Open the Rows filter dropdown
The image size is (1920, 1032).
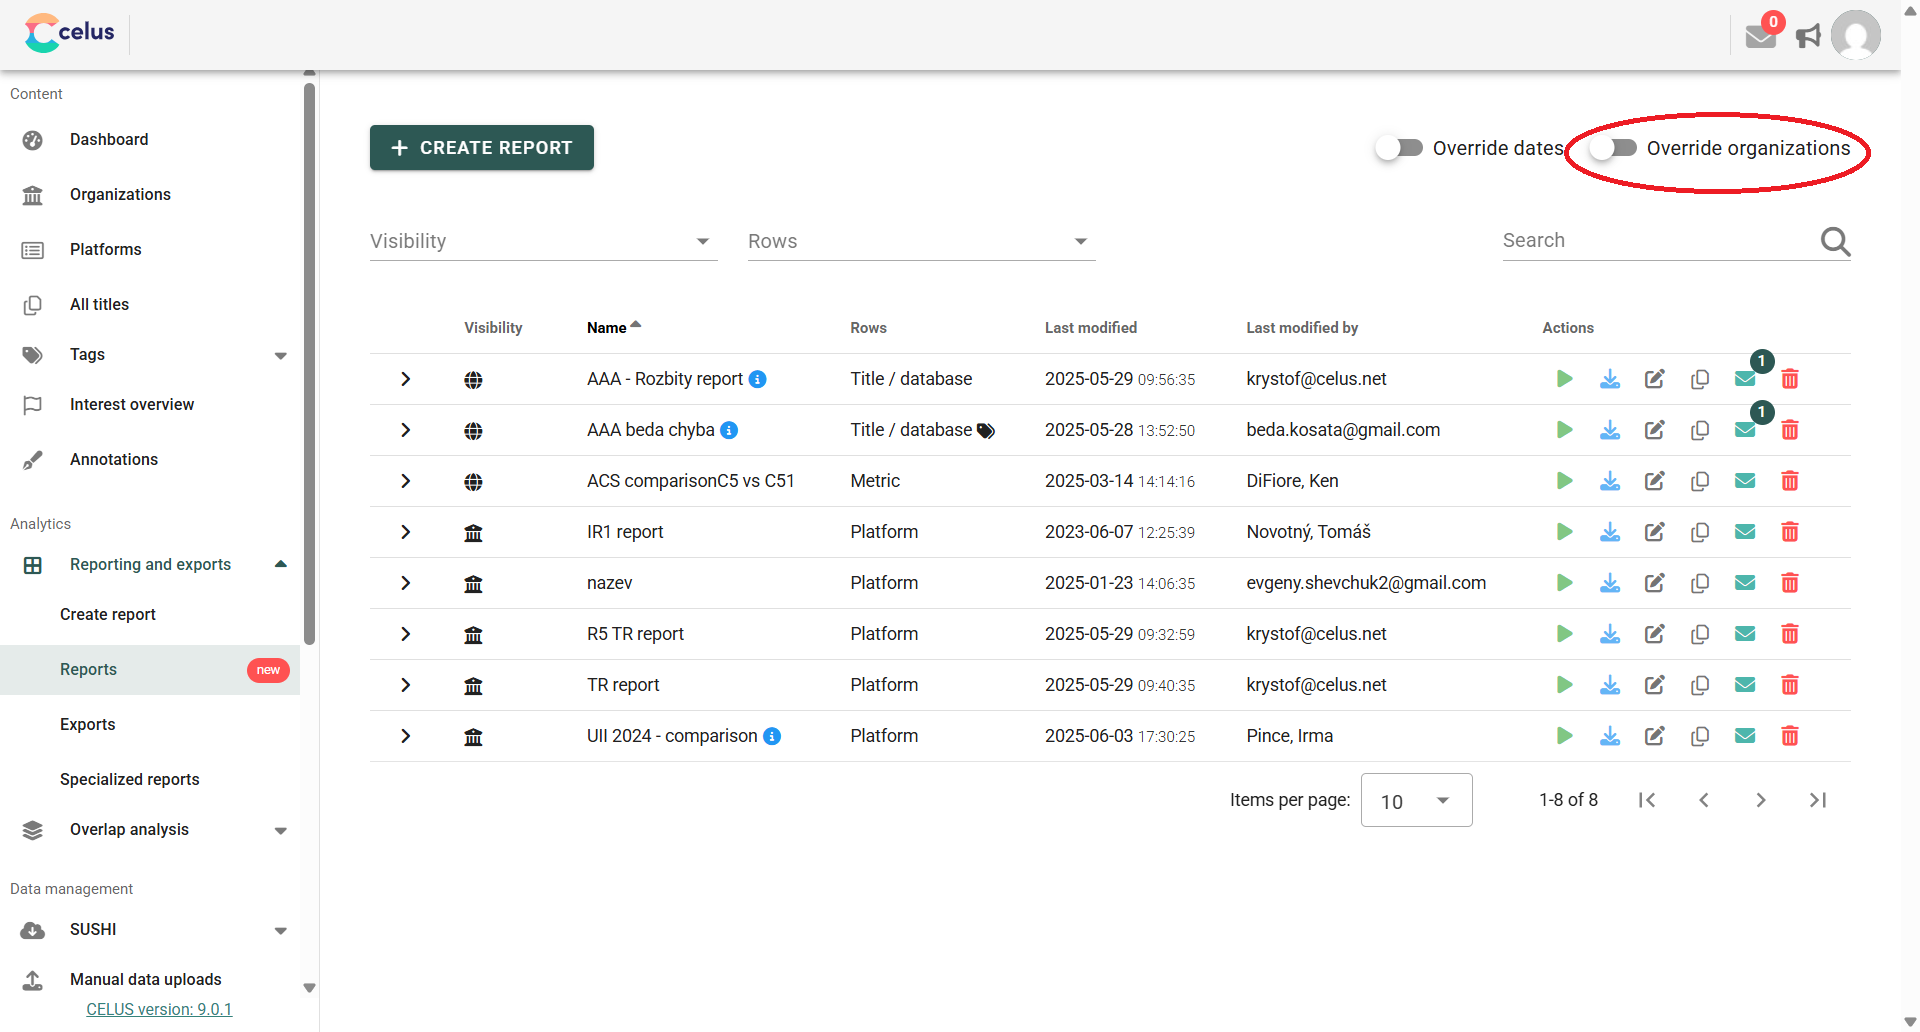pyautogui.click(x=921, y=241)
